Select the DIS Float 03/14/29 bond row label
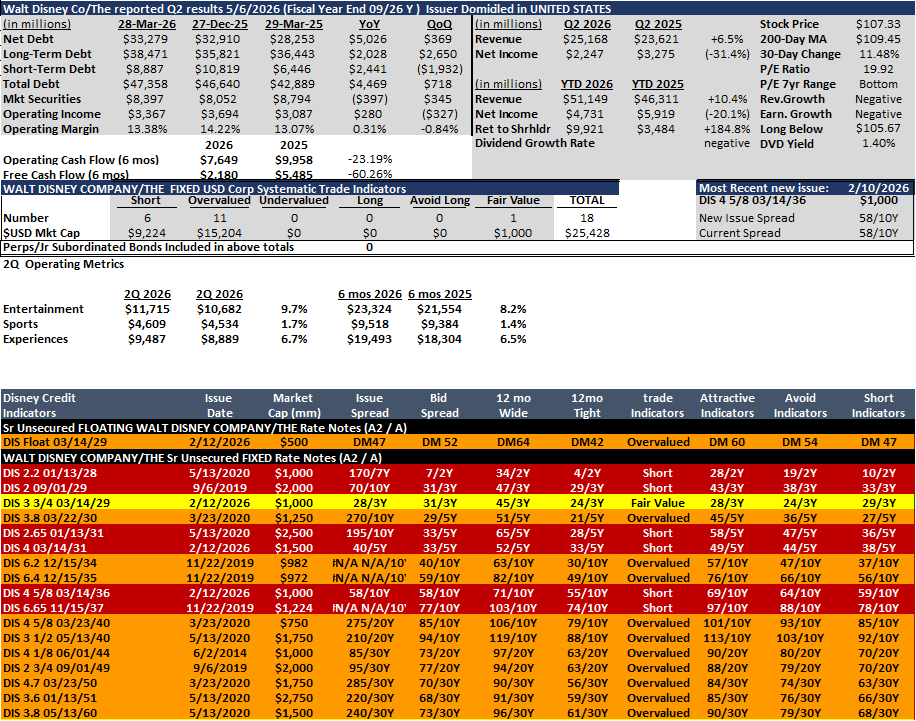The height and width of the screenshot is (721, 916). click(55, 442)
